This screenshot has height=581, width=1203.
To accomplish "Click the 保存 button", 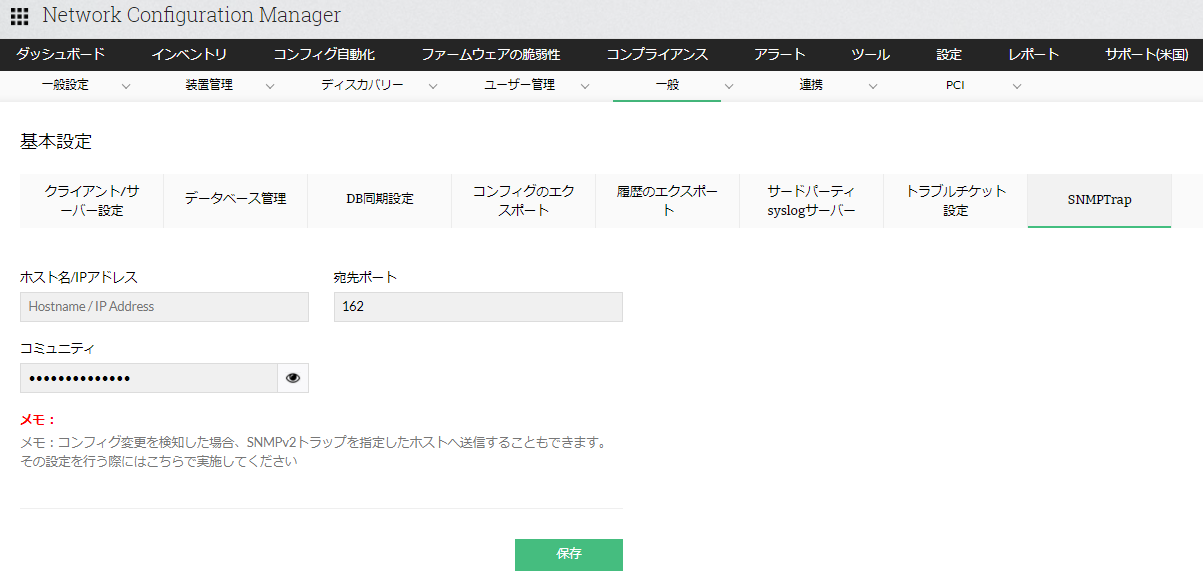I will [x=568, y=554].
